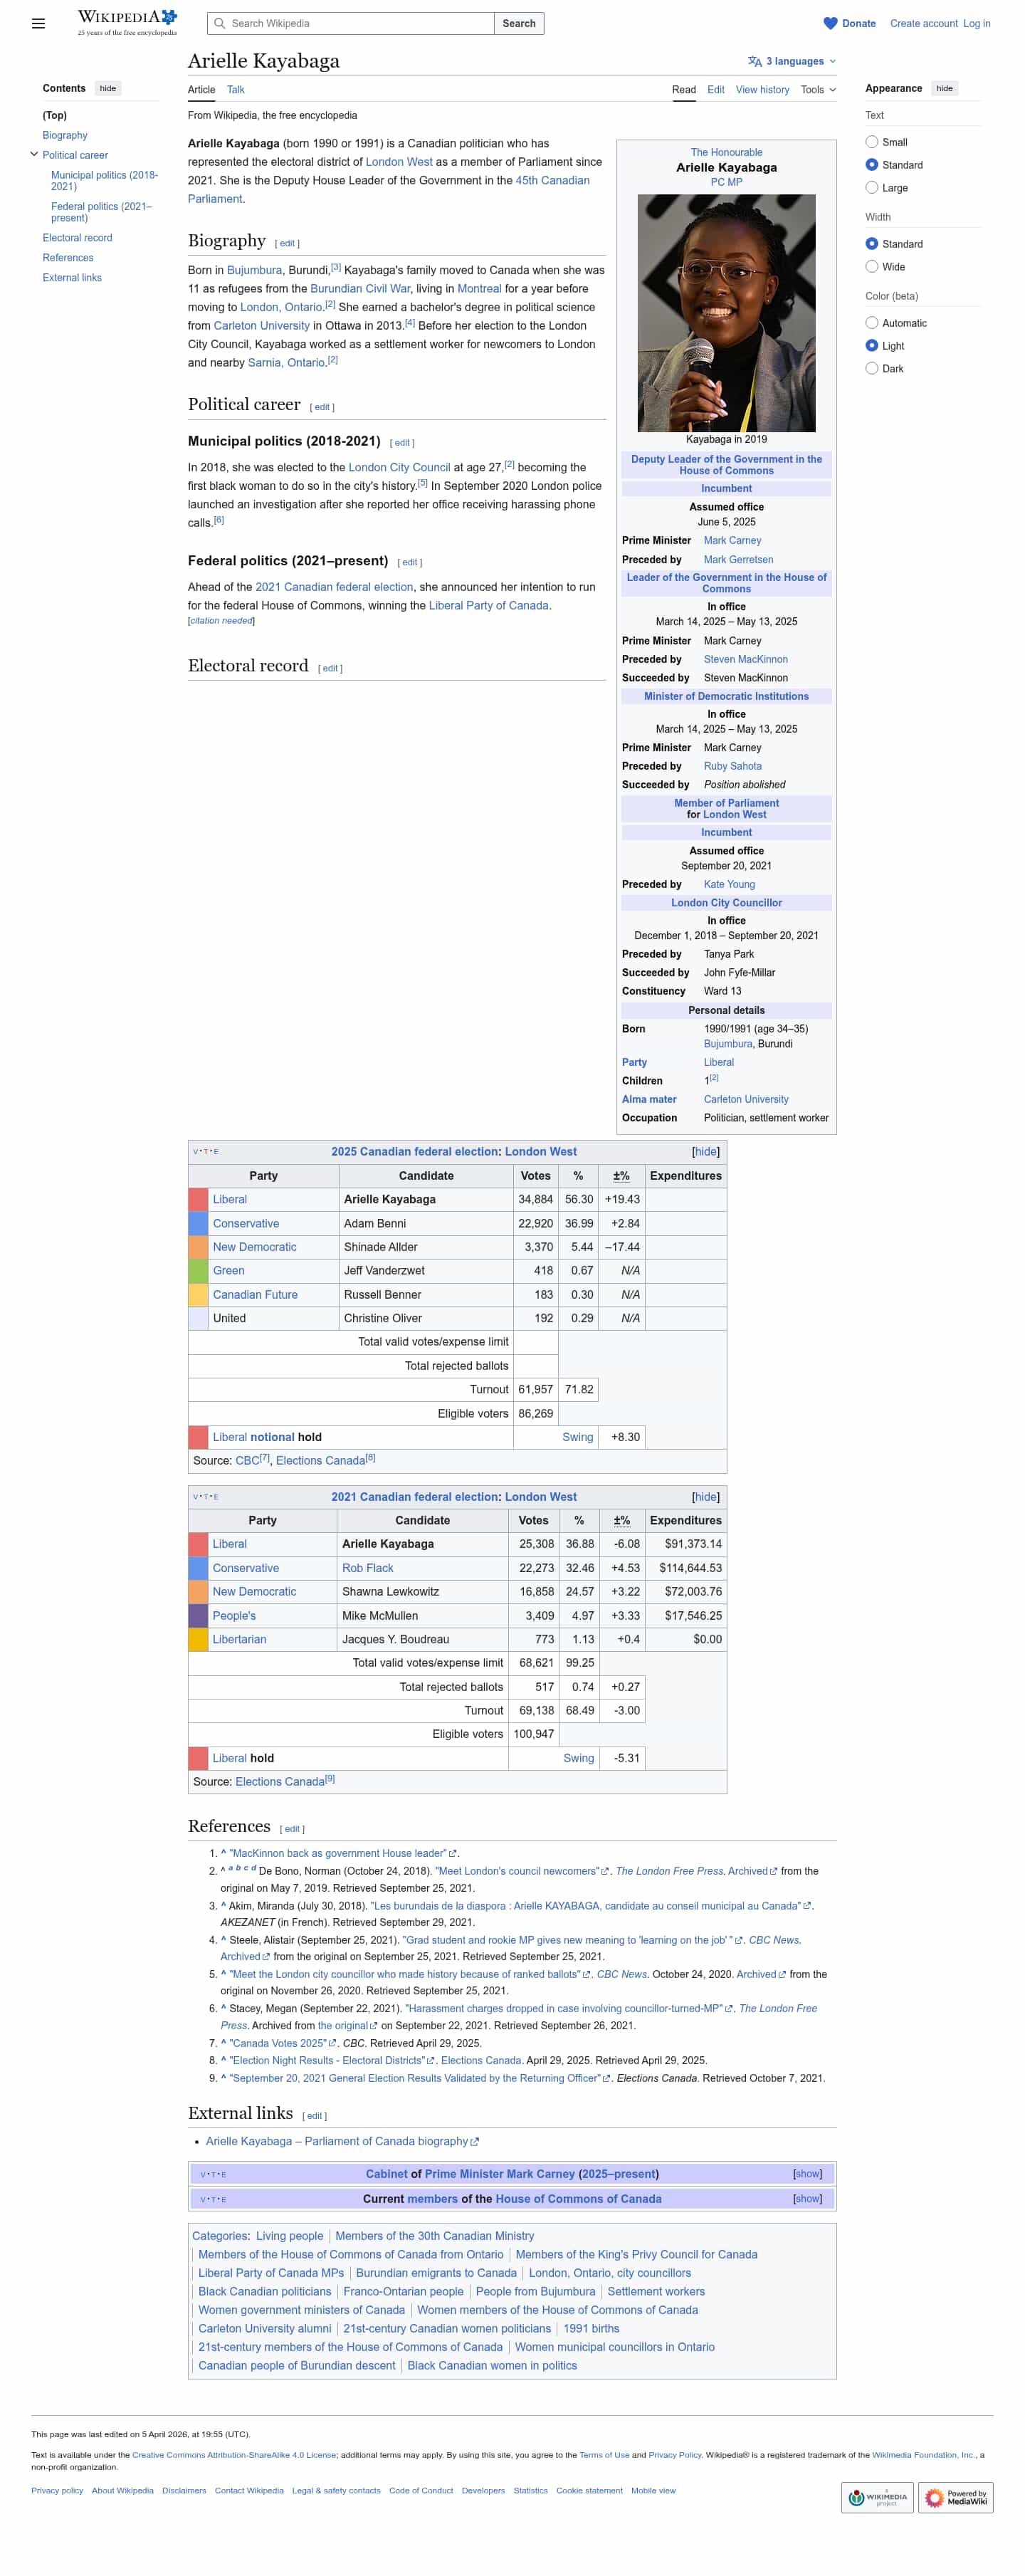Click the Wikipedia logo
The image size is (1025, 2576).
pyautogui.click(x=127, y=22)
